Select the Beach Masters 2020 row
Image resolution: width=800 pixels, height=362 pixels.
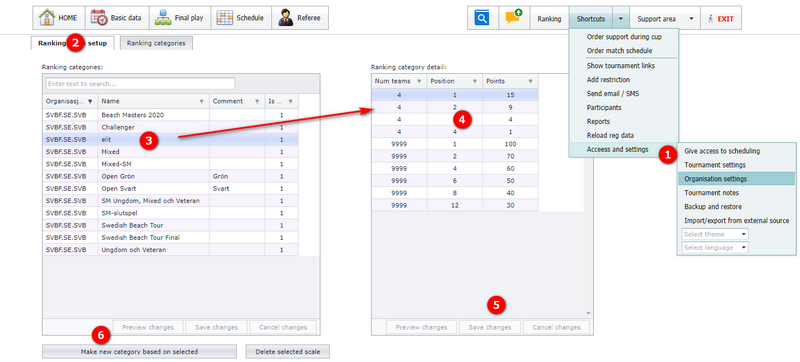(170, 115)
